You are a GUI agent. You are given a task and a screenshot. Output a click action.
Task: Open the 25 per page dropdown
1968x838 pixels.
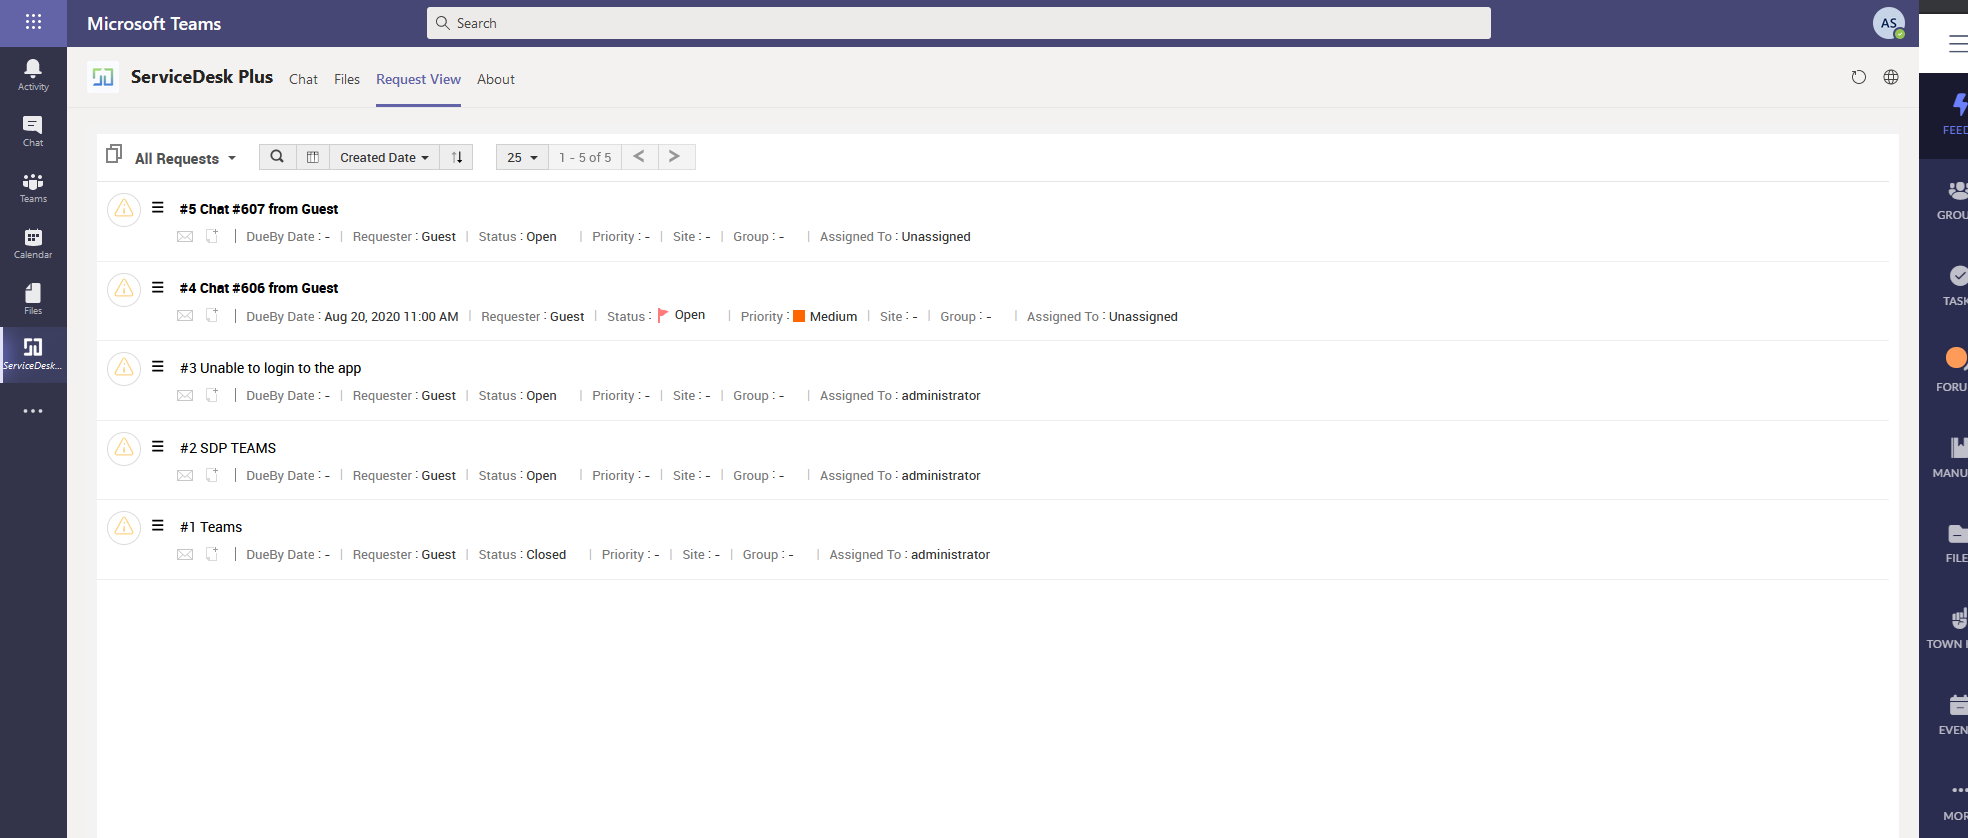[x=522, y=157]
